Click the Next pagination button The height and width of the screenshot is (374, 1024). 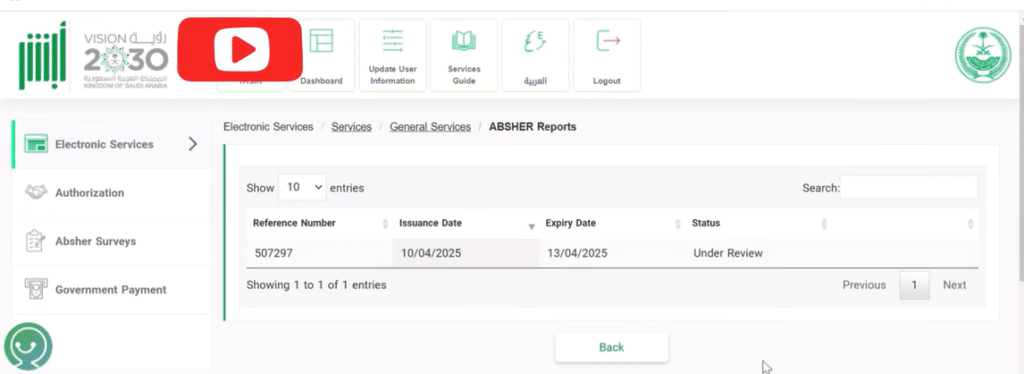pos(954,285)
